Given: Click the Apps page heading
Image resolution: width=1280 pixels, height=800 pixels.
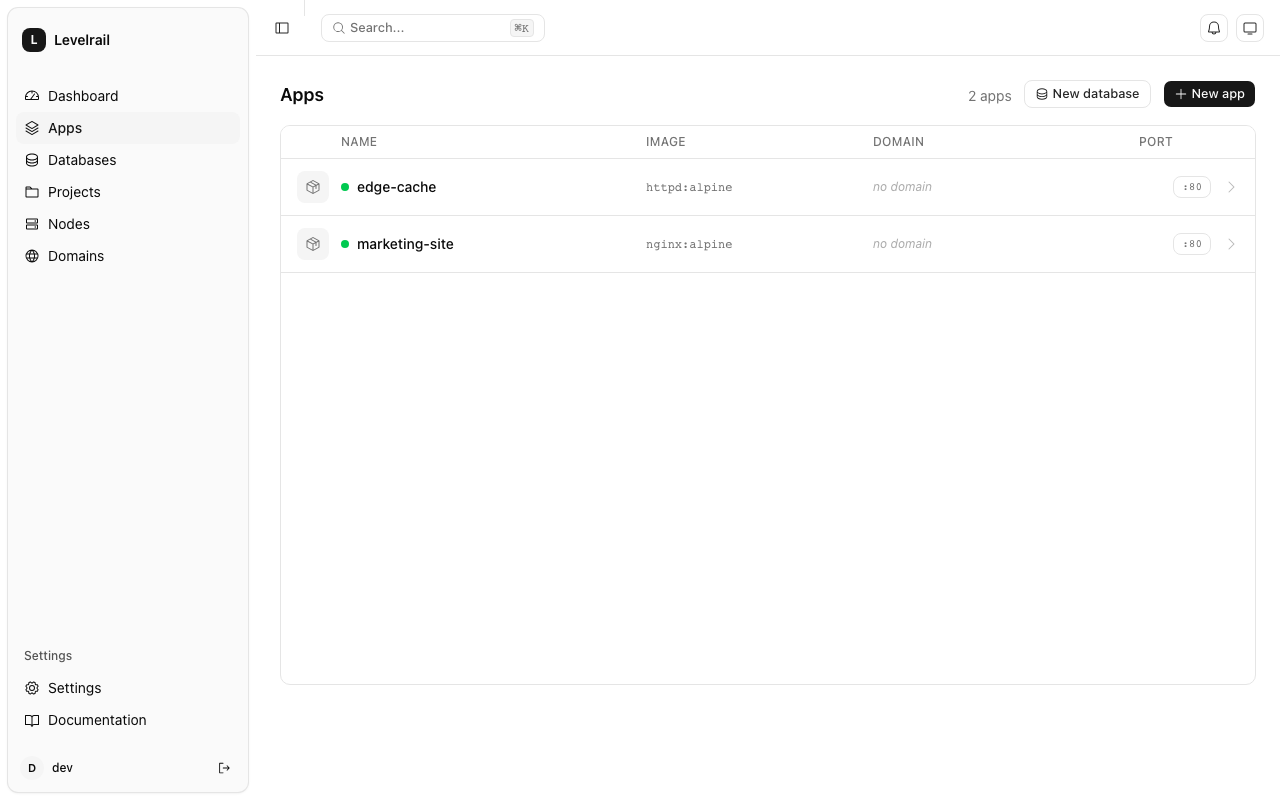Looking at the screenshot, I should pos(302,95).
